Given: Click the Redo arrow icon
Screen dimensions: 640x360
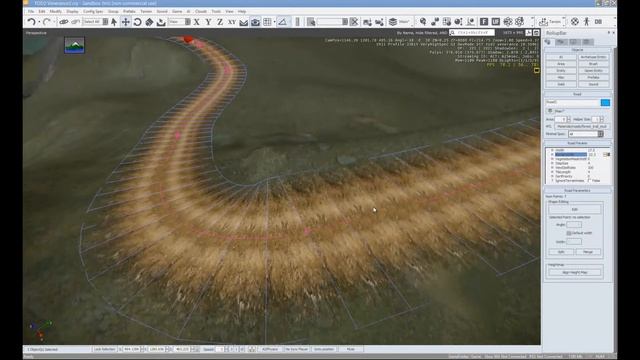Looking at the screenshot, I should click(x=46, y=22).
